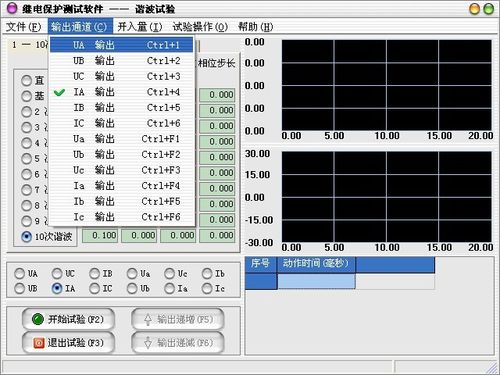
Task: Click the 0.100 field in 10次谐波 row
Action: click(100, 236)
